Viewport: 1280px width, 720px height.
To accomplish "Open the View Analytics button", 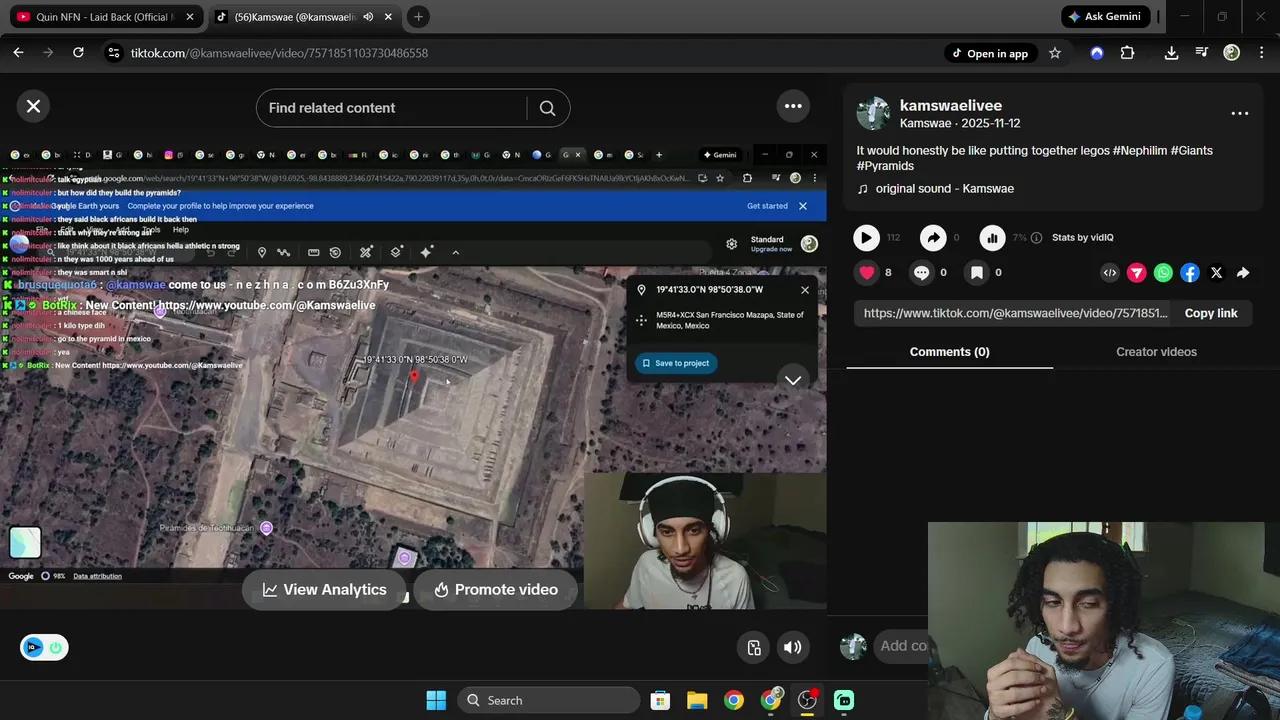I will pos(324,589).
